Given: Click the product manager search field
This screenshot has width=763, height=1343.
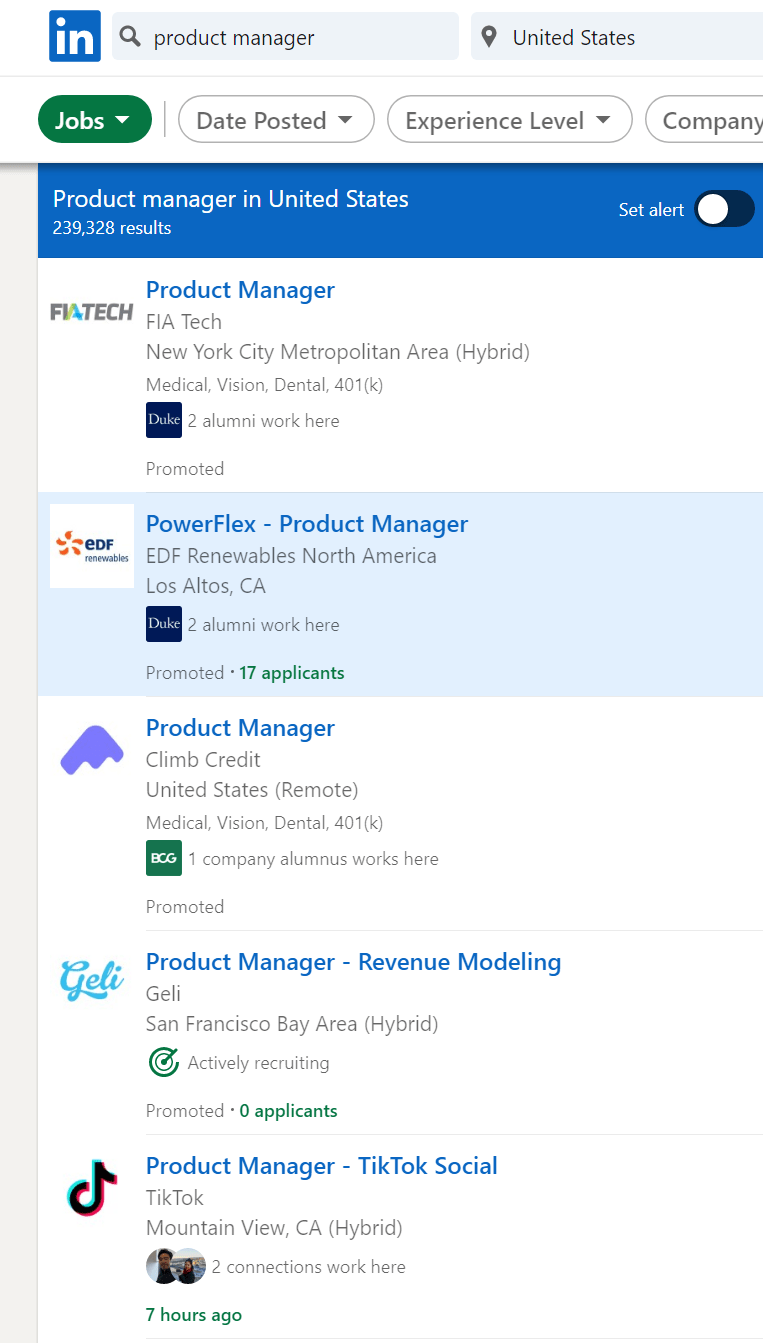Looking at the screenshot, I should point(285,37).
